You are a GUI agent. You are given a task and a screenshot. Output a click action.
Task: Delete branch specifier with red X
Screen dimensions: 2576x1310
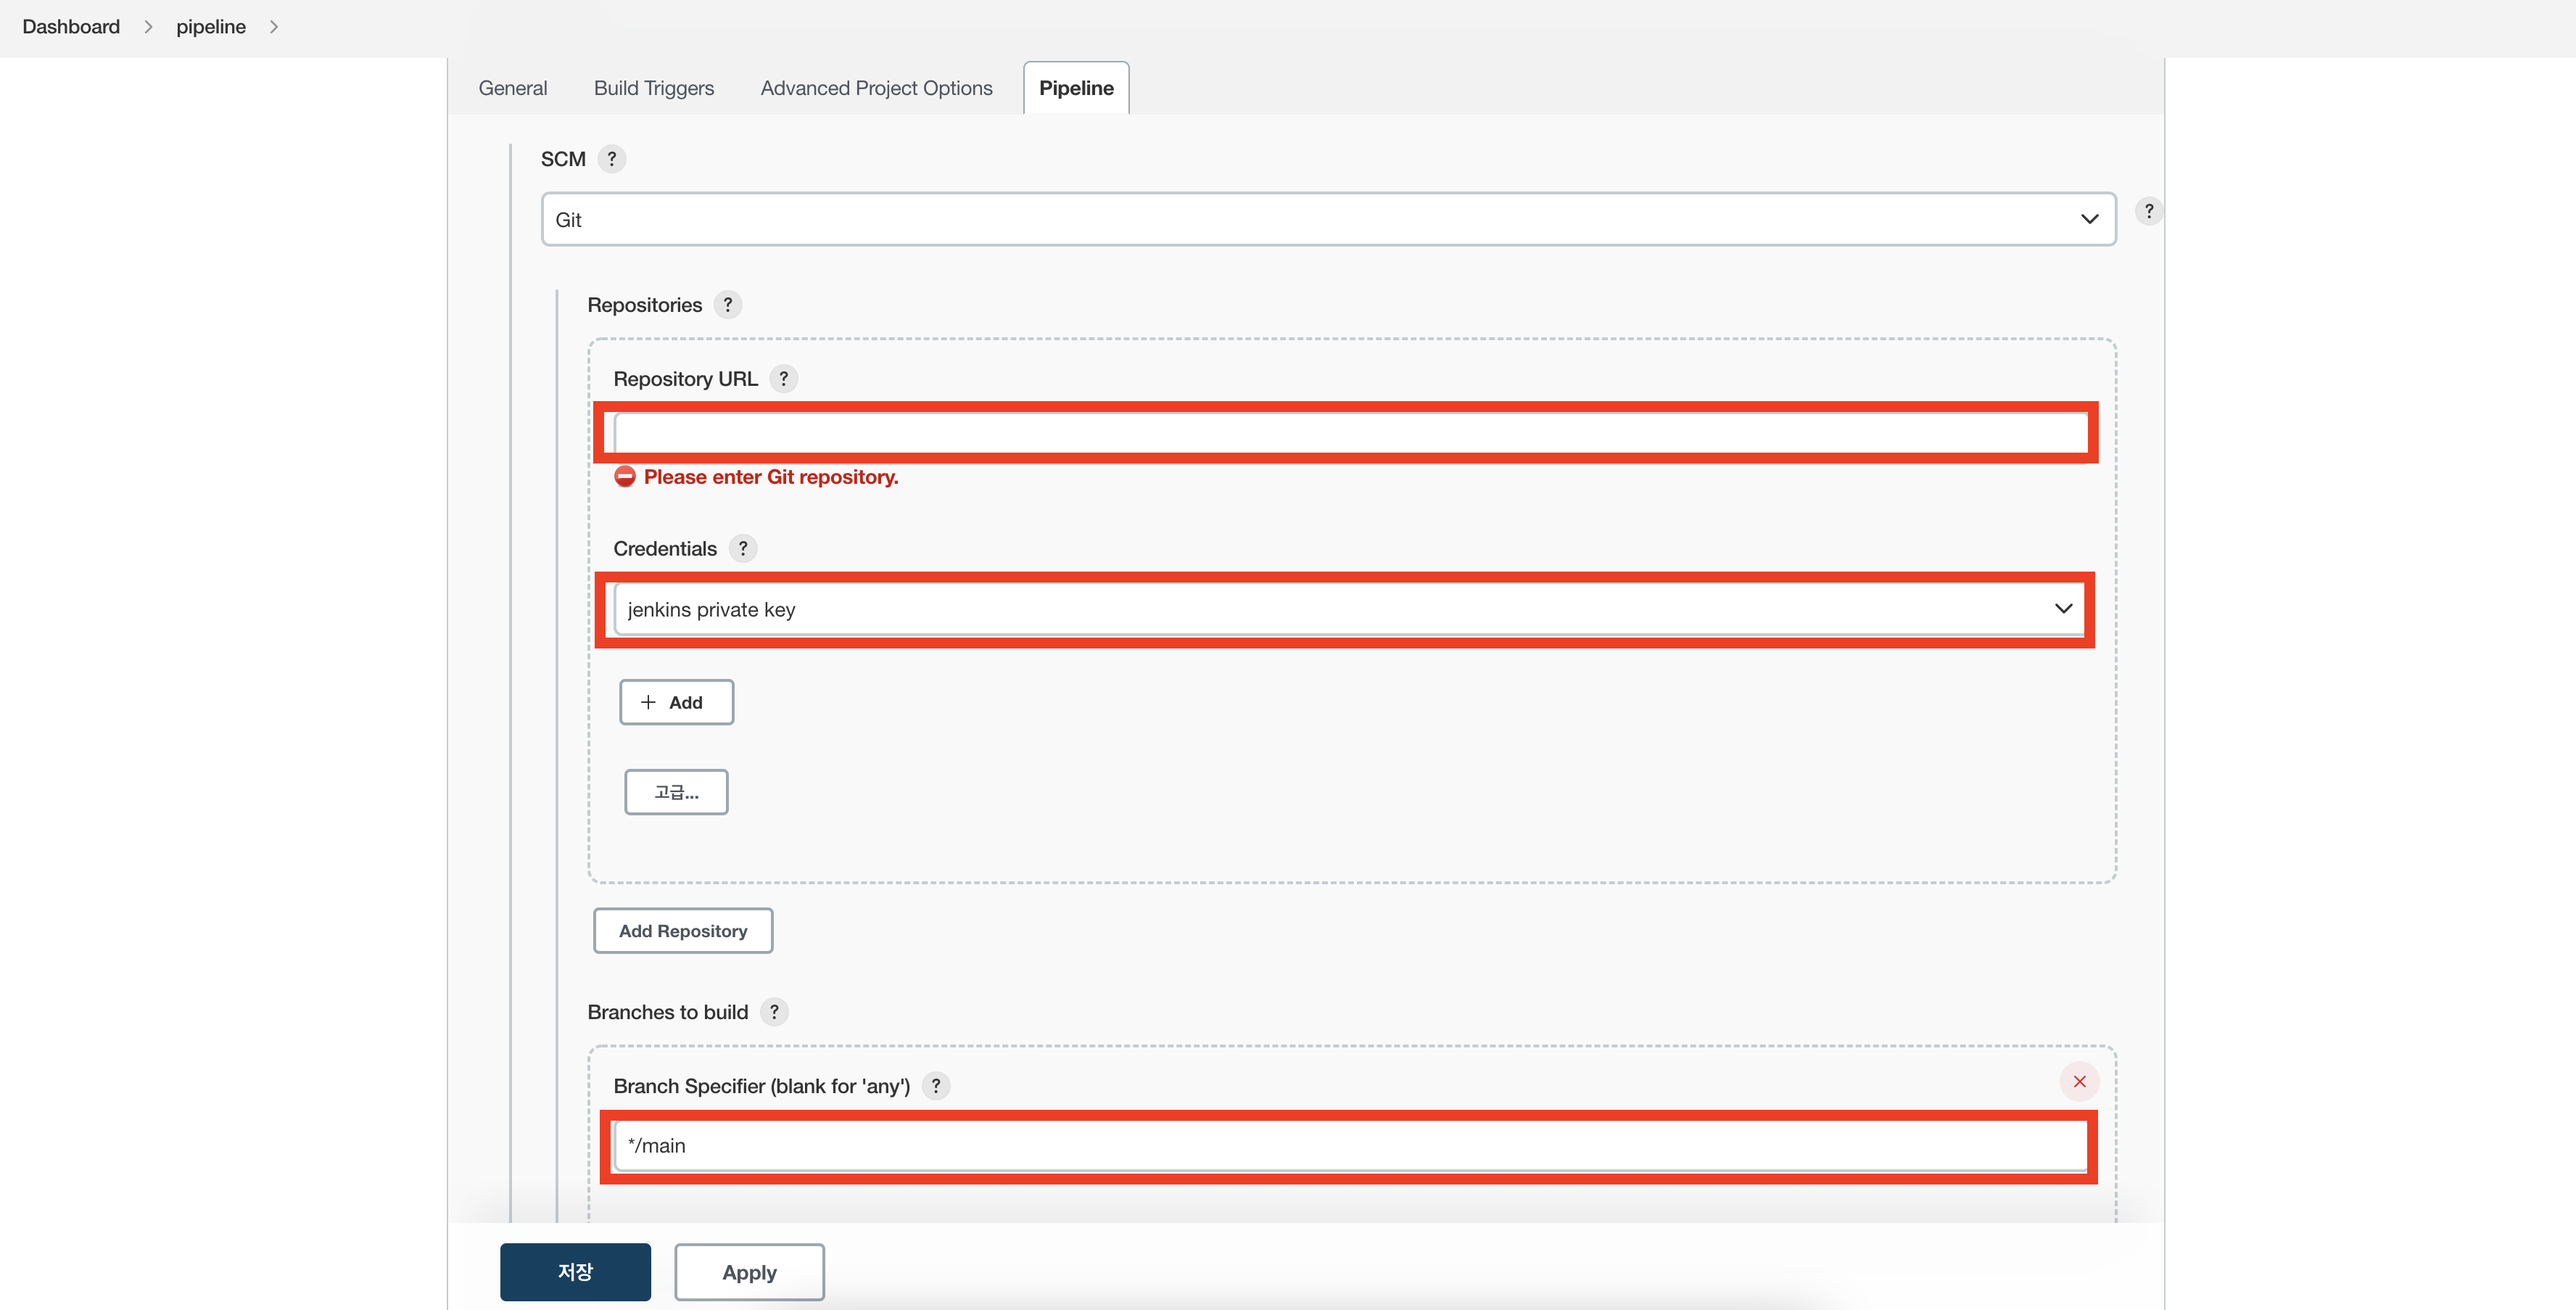(2079, 1082)
